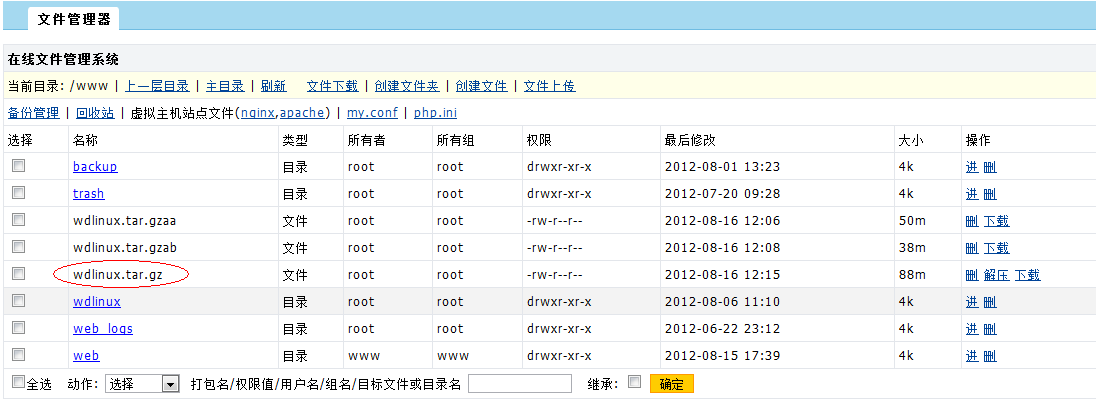
Task: Refresh the listing with 刷新
Action: (273, 86)
